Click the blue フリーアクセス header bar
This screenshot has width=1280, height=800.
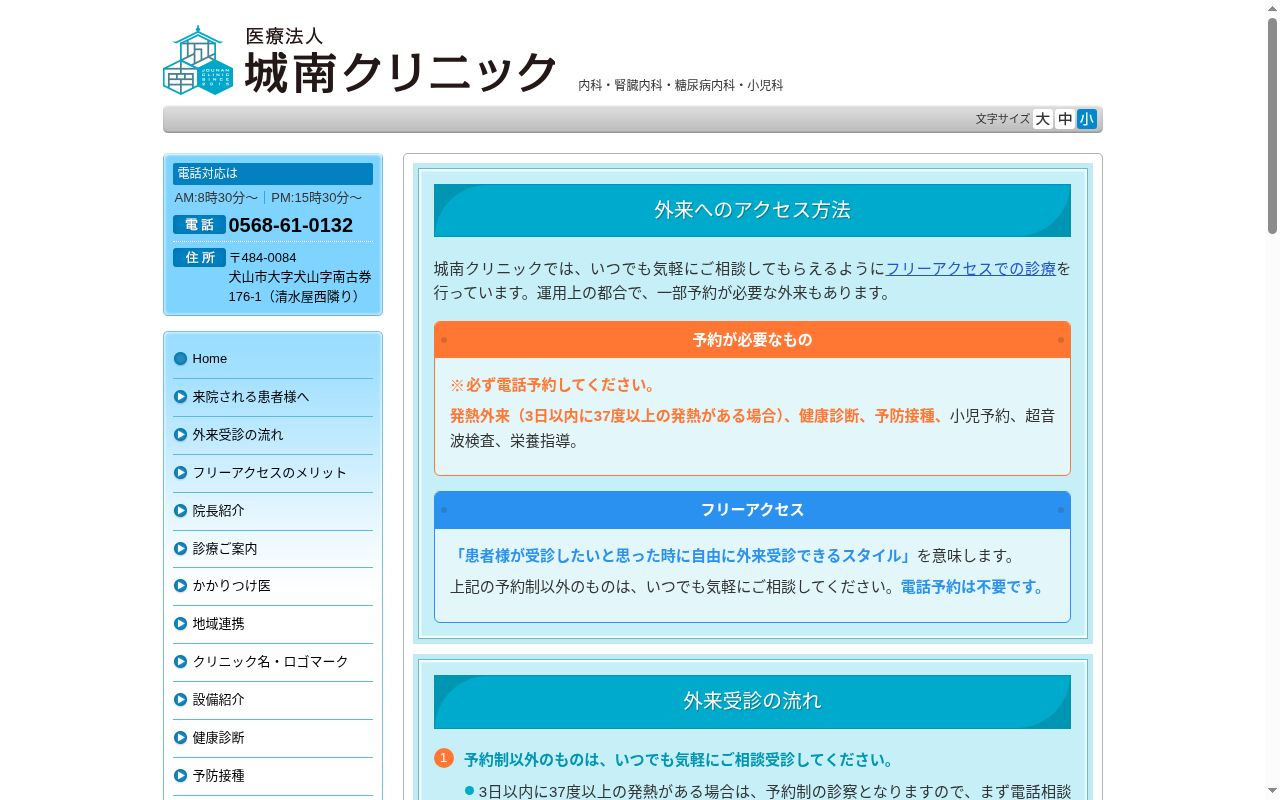tap(752, 510)
